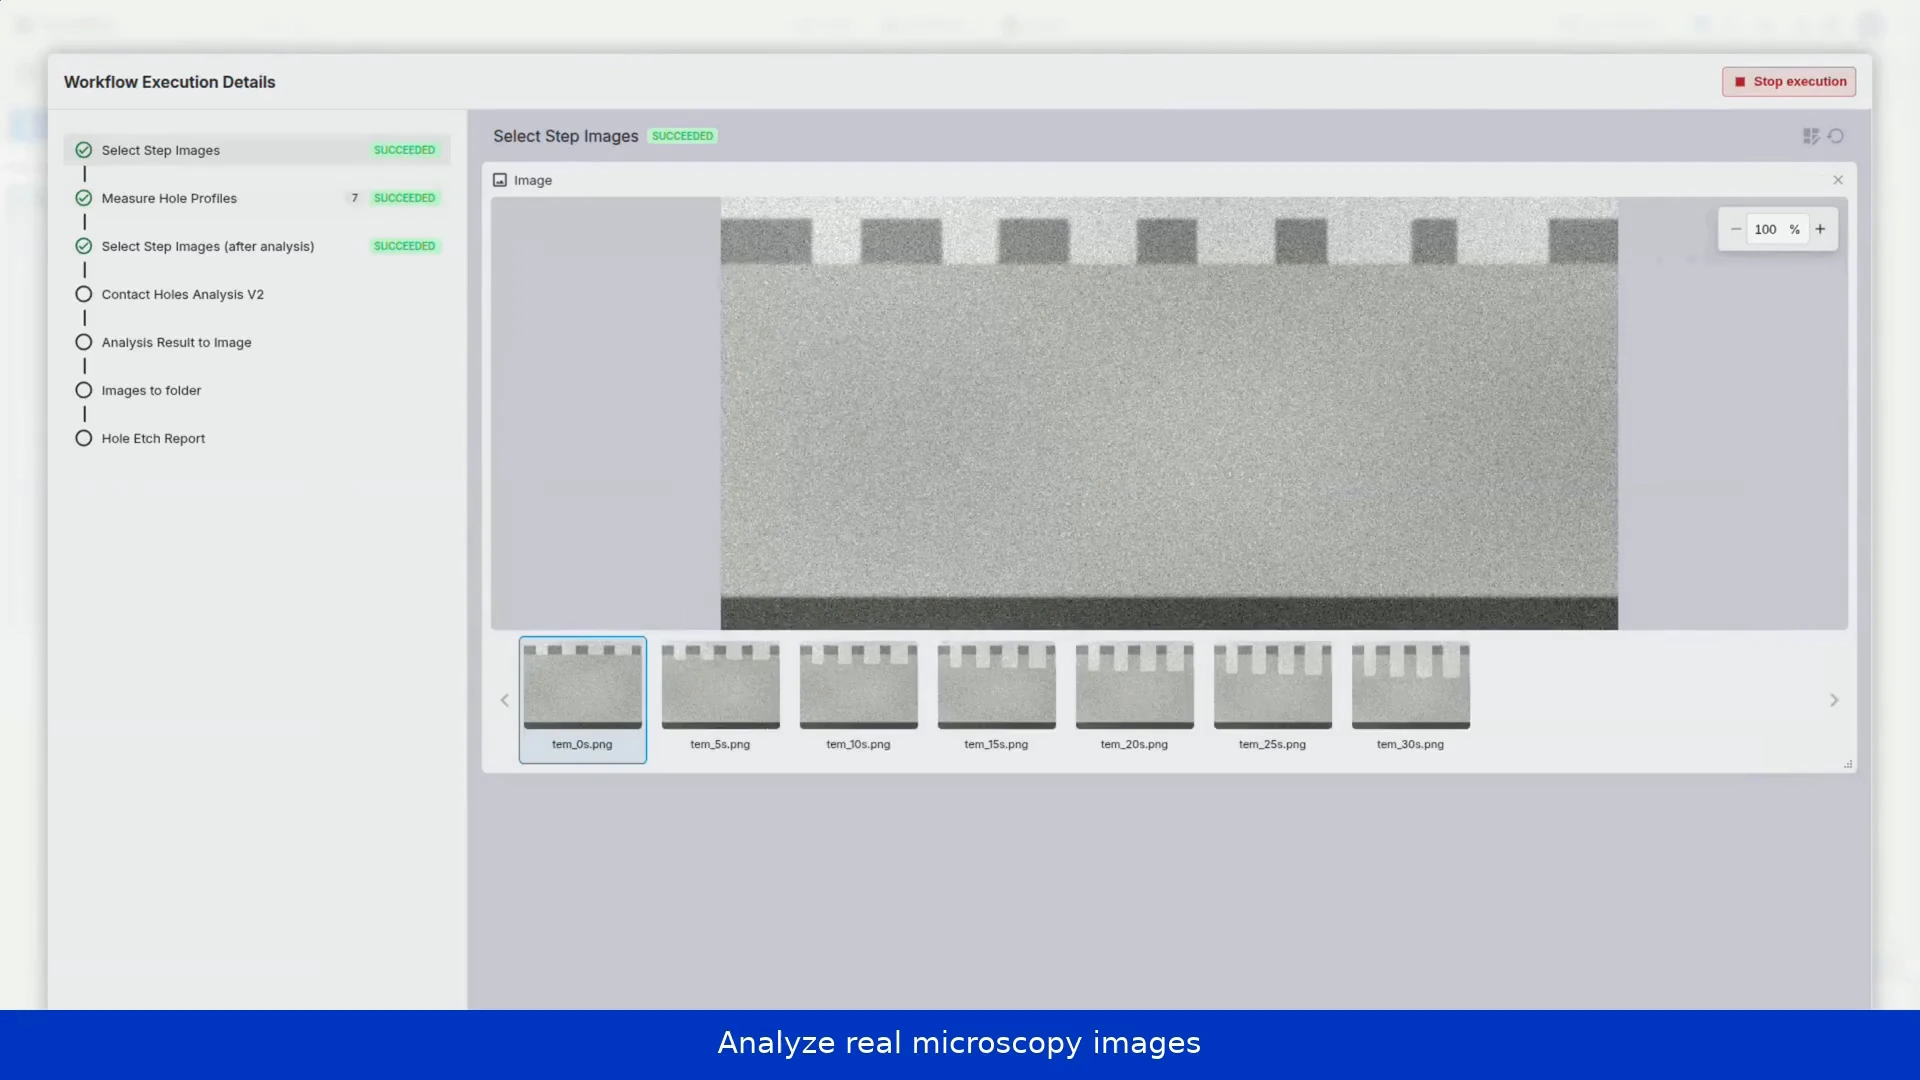This screenshot has width=1920, height=1080.
Task: Click the layout grid icon in step header
Action: [1811, 136]
